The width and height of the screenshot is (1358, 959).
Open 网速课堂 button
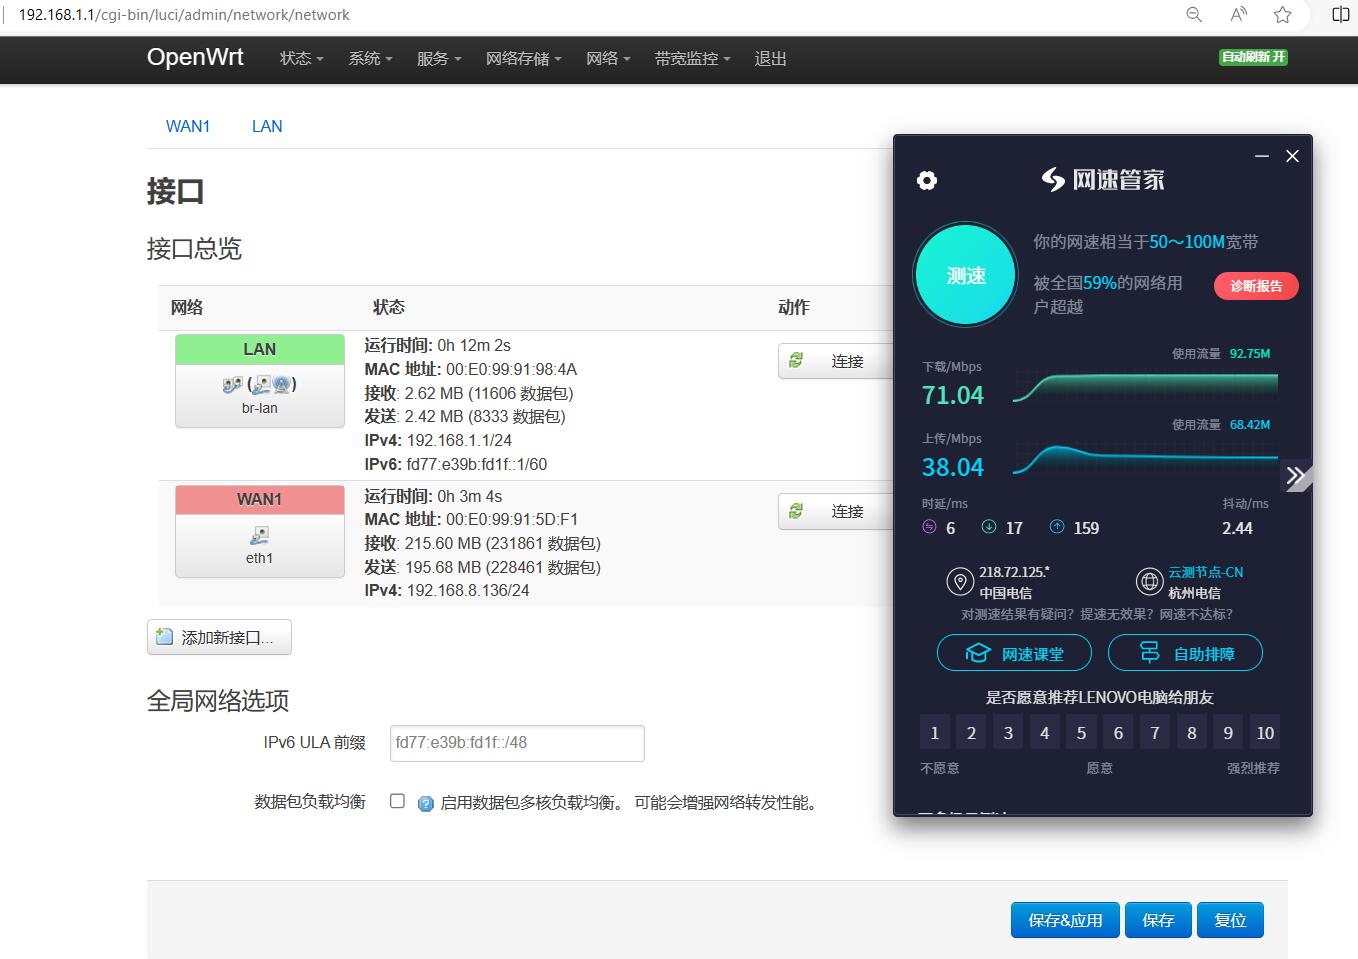[1015, 653]
